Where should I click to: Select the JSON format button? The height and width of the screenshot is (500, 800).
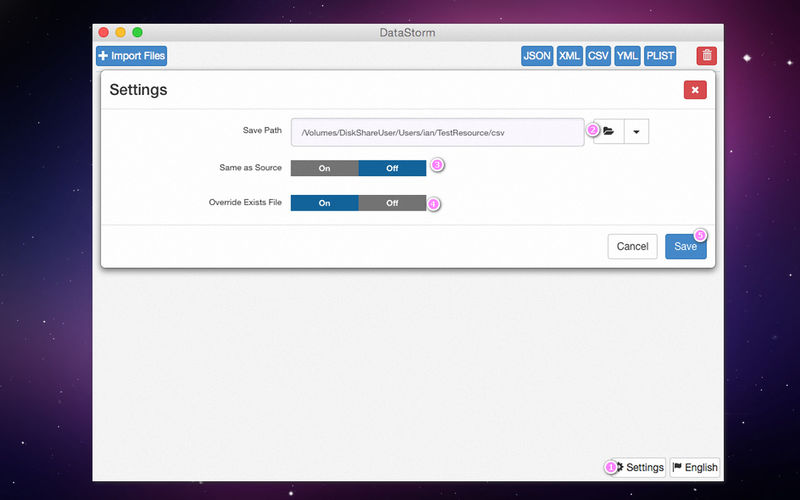537,56
